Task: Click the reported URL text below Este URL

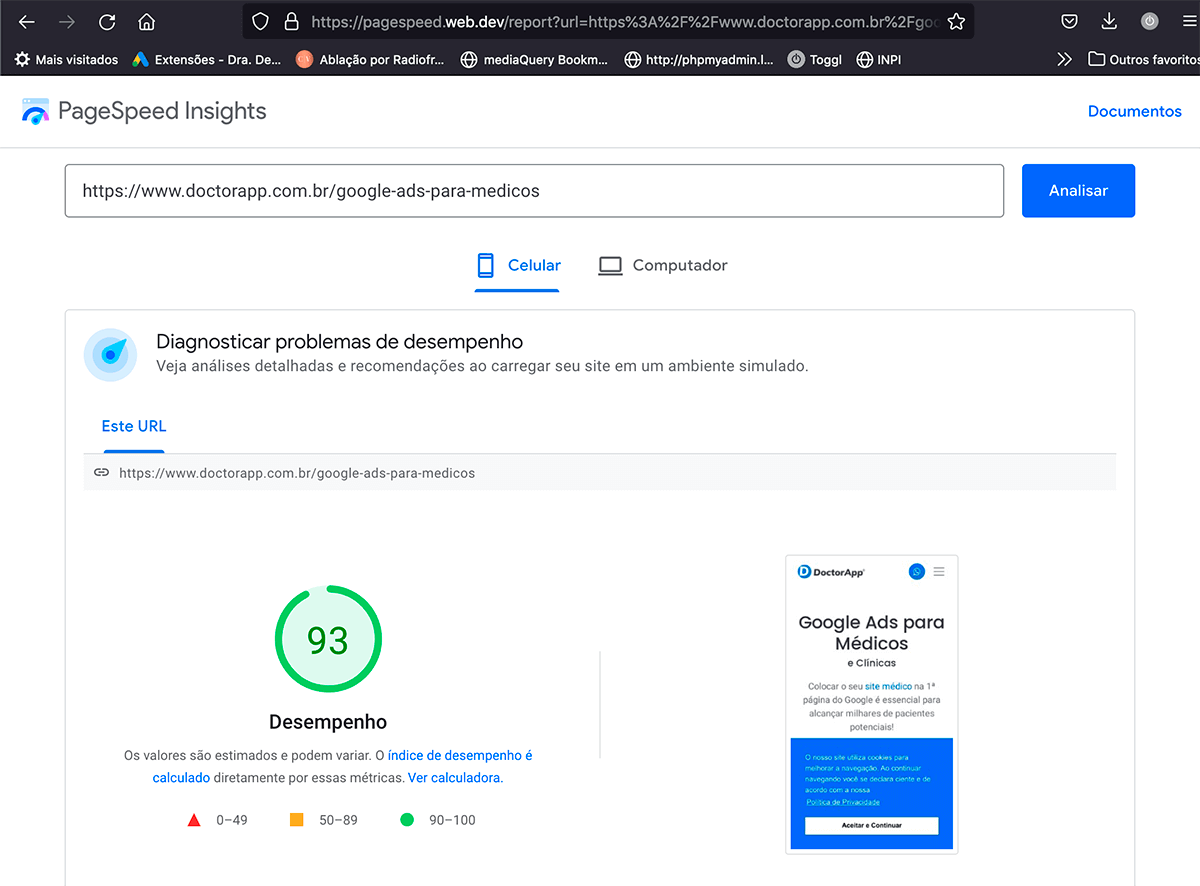Action: coord(297,472)
